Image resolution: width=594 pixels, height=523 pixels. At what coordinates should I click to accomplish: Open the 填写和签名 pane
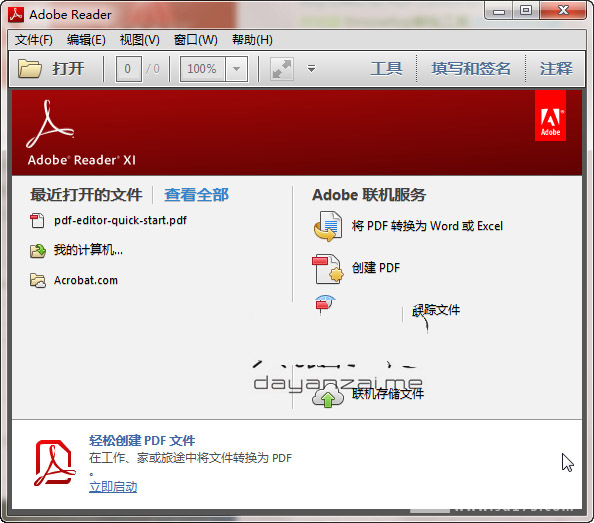point(471,69)
